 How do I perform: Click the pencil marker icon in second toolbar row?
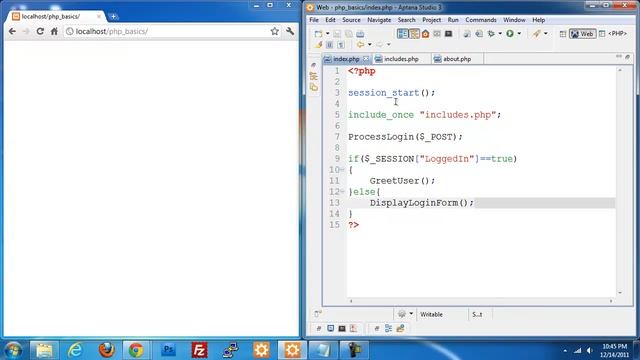click(x=318, y=44)
